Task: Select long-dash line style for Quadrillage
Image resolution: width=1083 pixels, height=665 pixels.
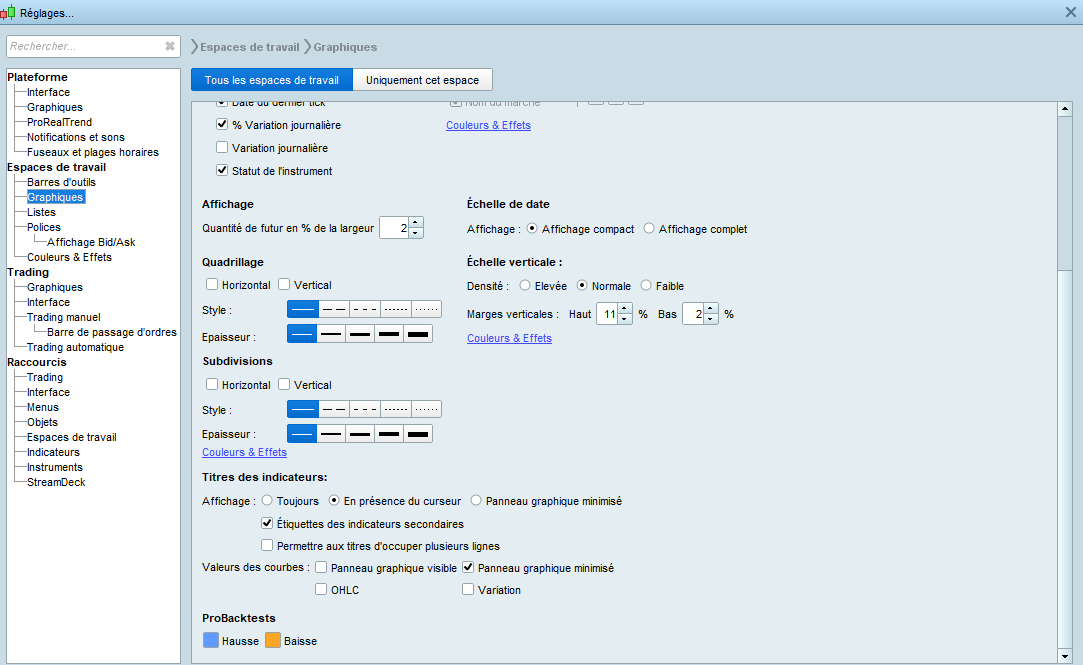Action: 334,309
